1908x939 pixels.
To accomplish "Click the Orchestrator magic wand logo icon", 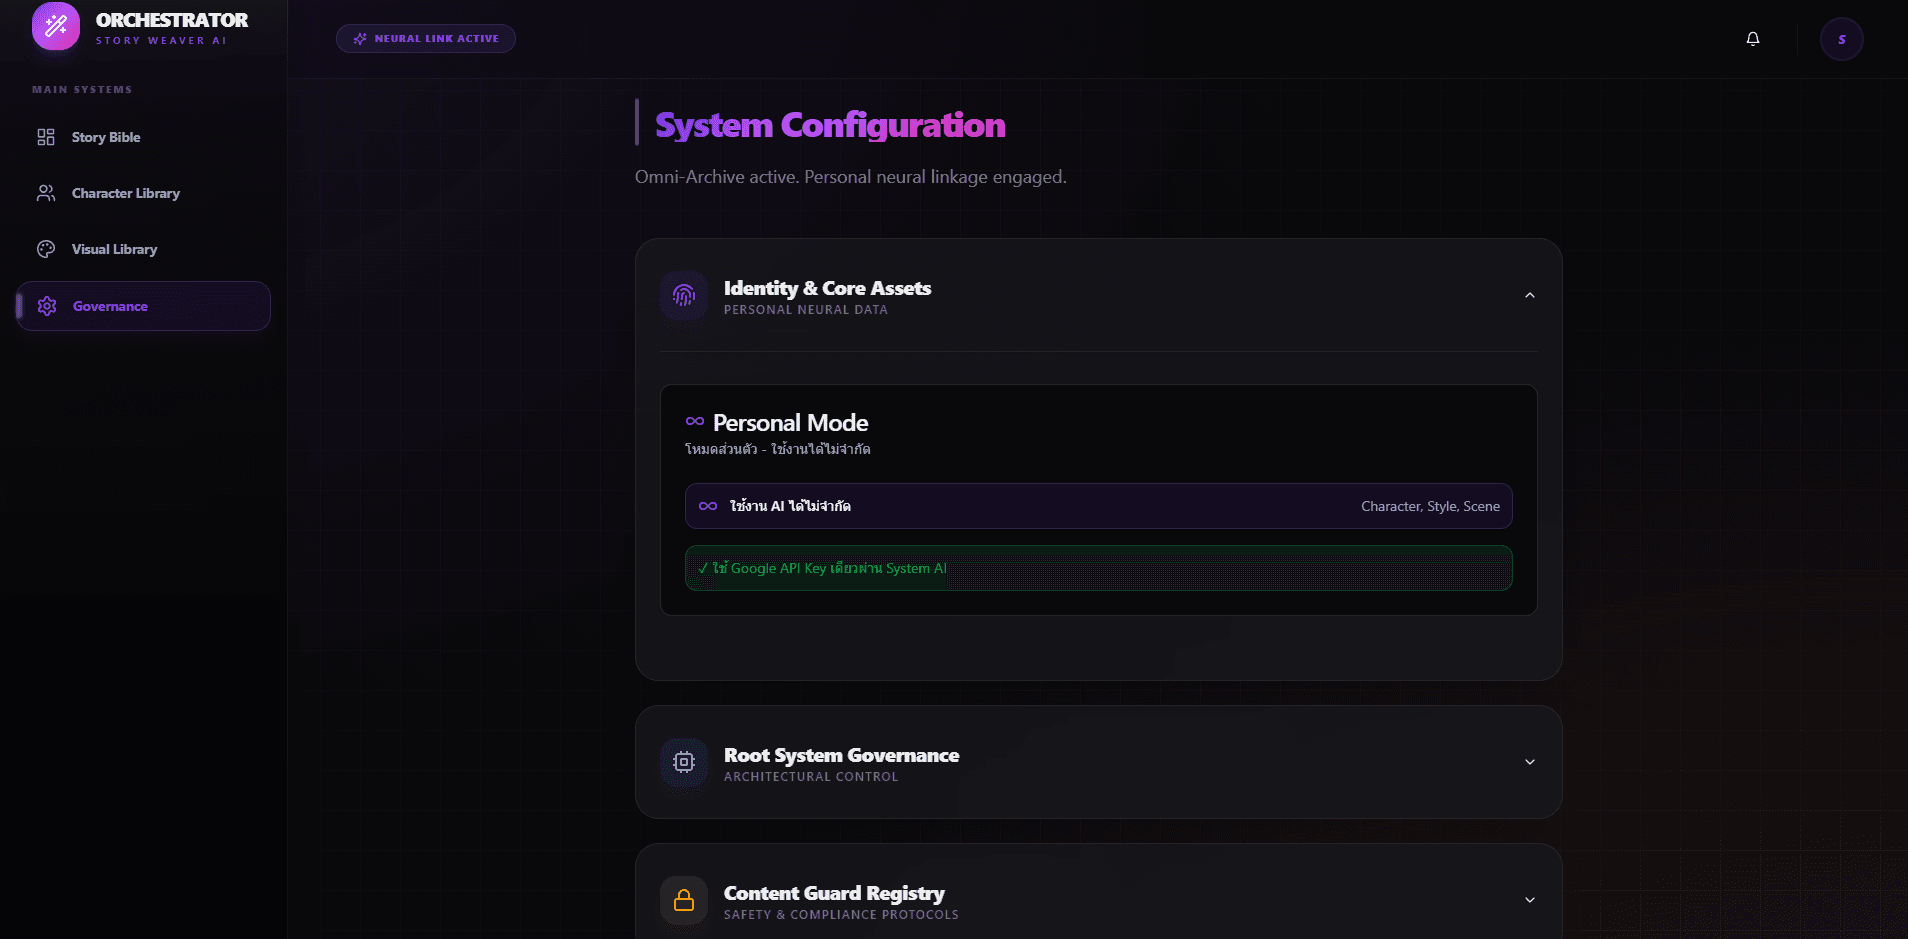I will tap(56, 26).
